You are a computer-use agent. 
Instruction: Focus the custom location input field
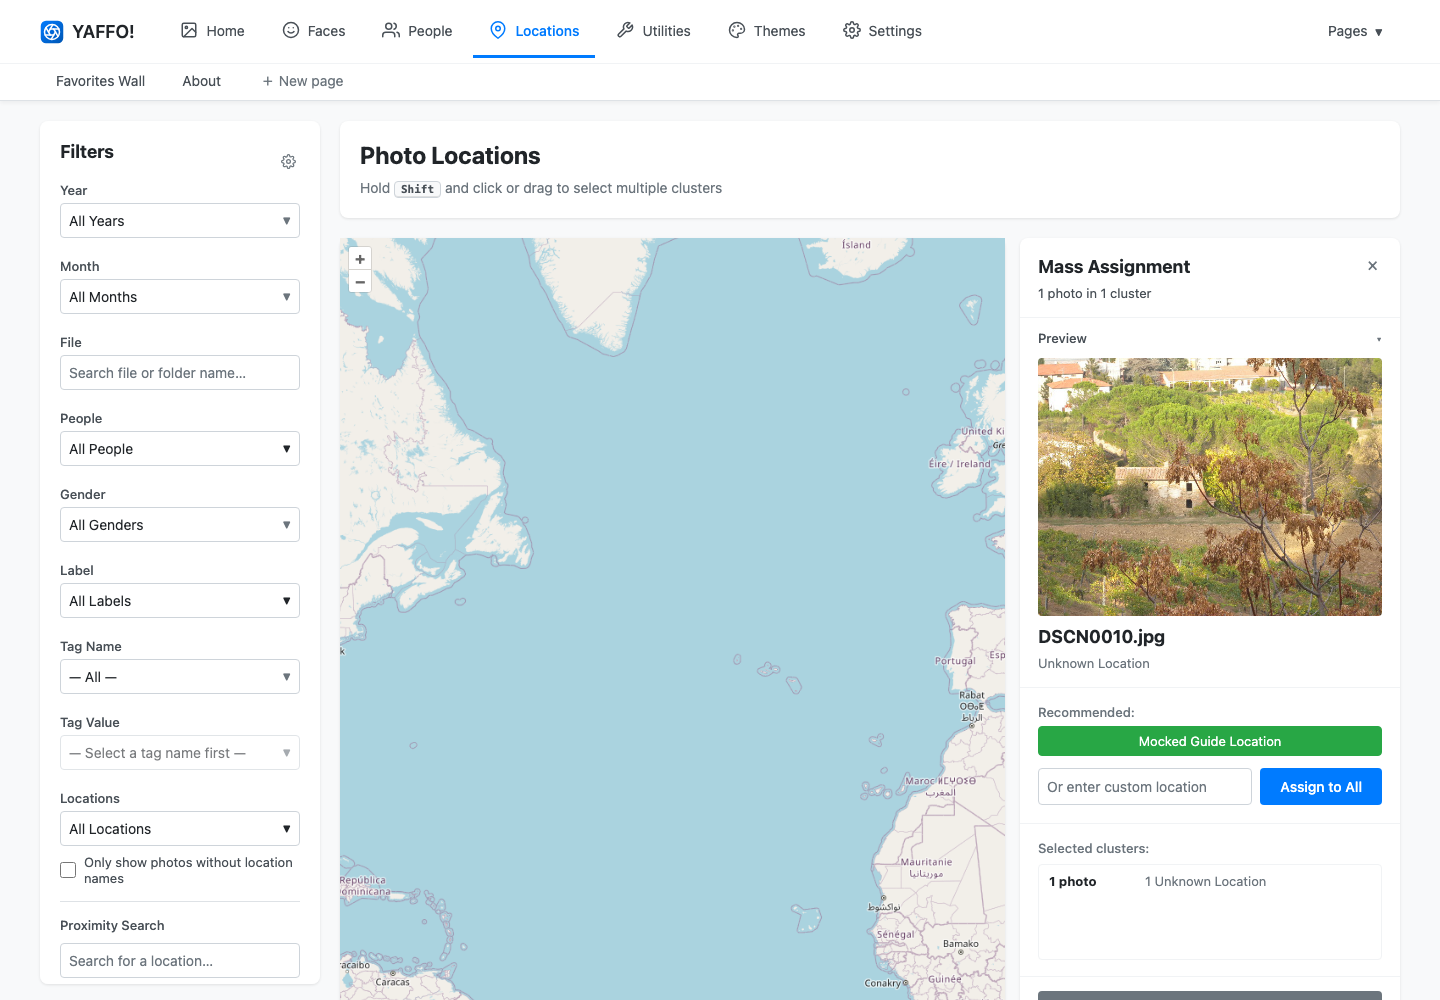pos(1145,787)
